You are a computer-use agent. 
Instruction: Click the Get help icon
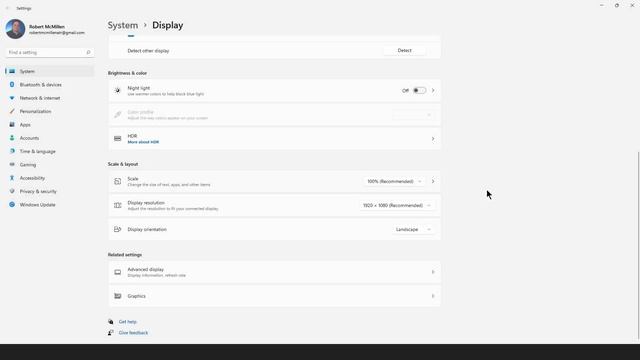coord(111,322)
